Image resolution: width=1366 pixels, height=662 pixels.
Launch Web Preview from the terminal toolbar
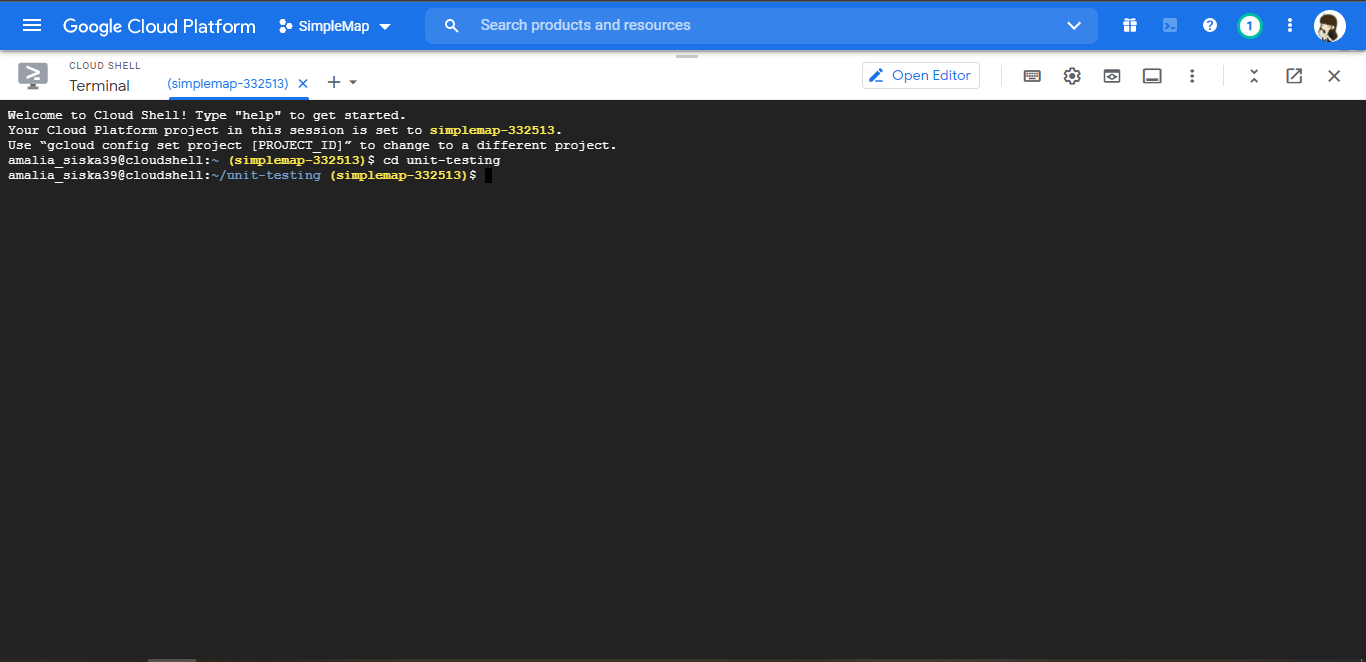1111,75
